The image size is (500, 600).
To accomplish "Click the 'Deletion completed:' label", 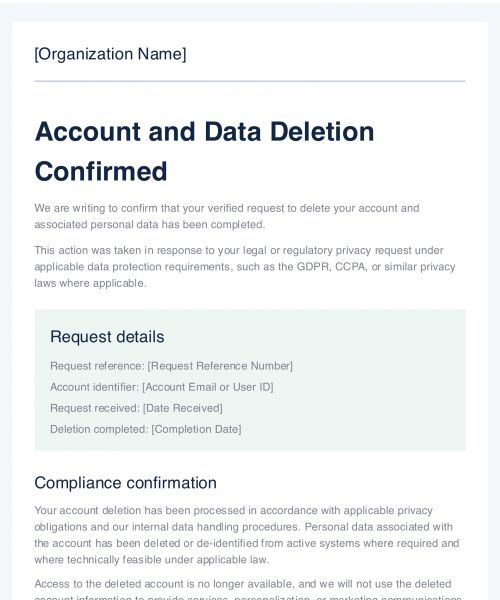I will coord(99,429).
